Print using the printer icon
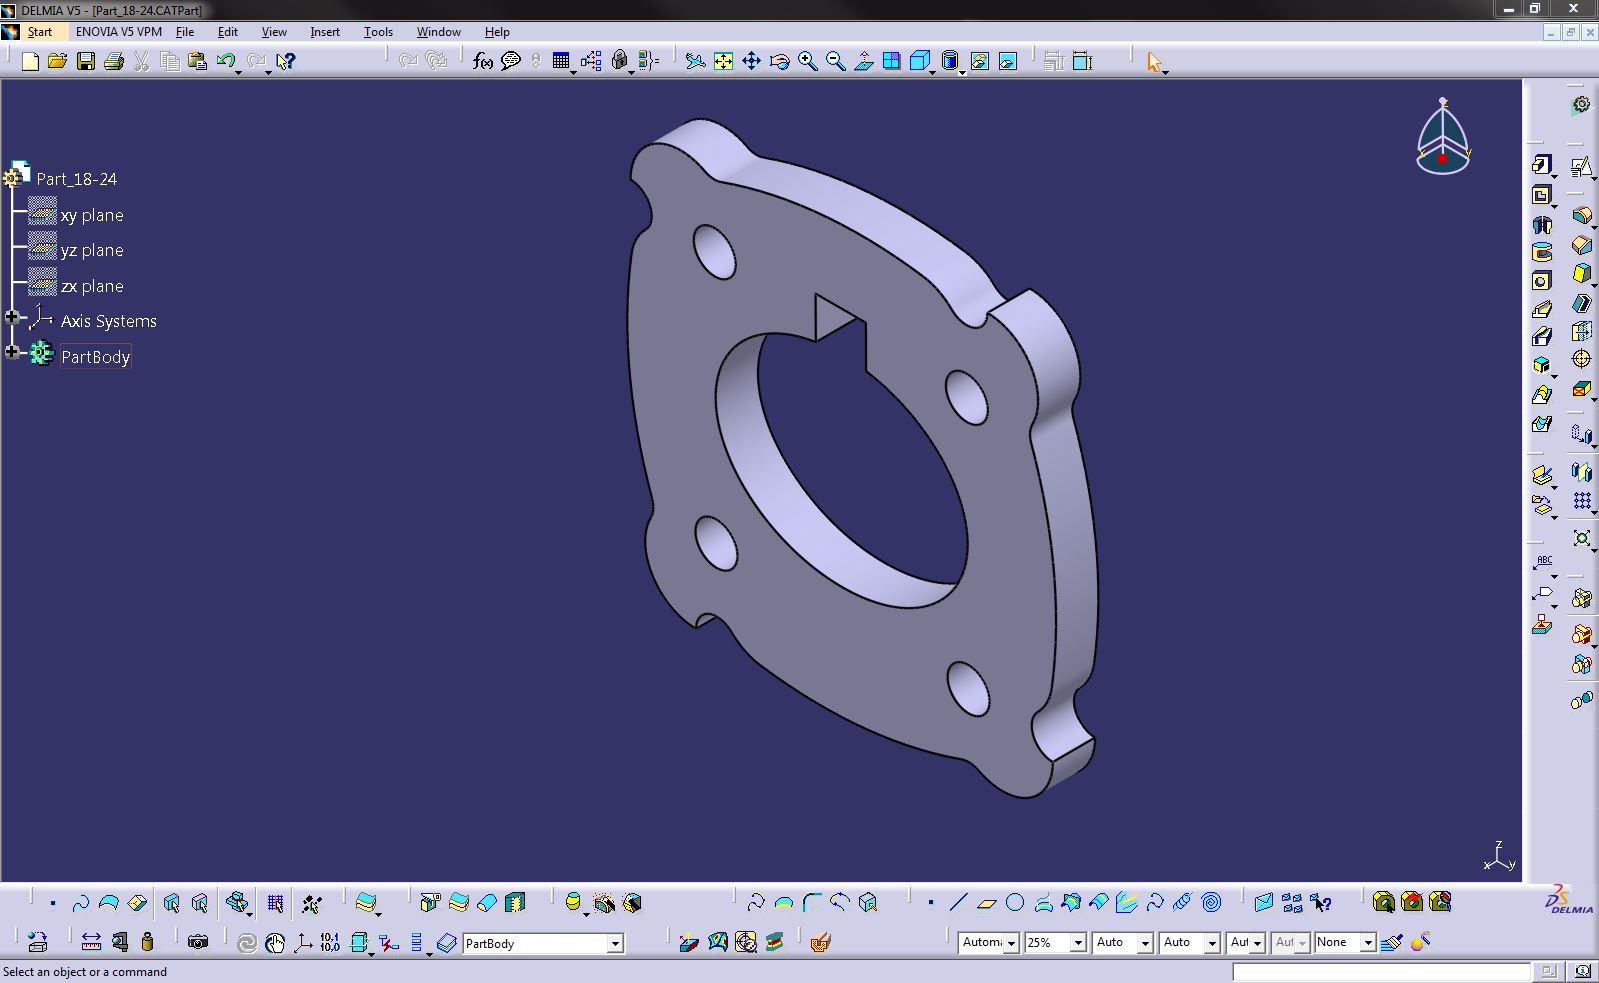Image resolution: width=1599 pixels, height=983 pixels. tap(114, 61)
